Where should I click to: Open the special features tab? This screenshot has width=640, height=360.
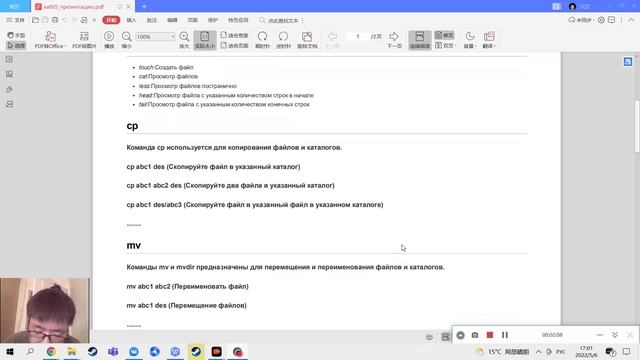coord(238,20)
